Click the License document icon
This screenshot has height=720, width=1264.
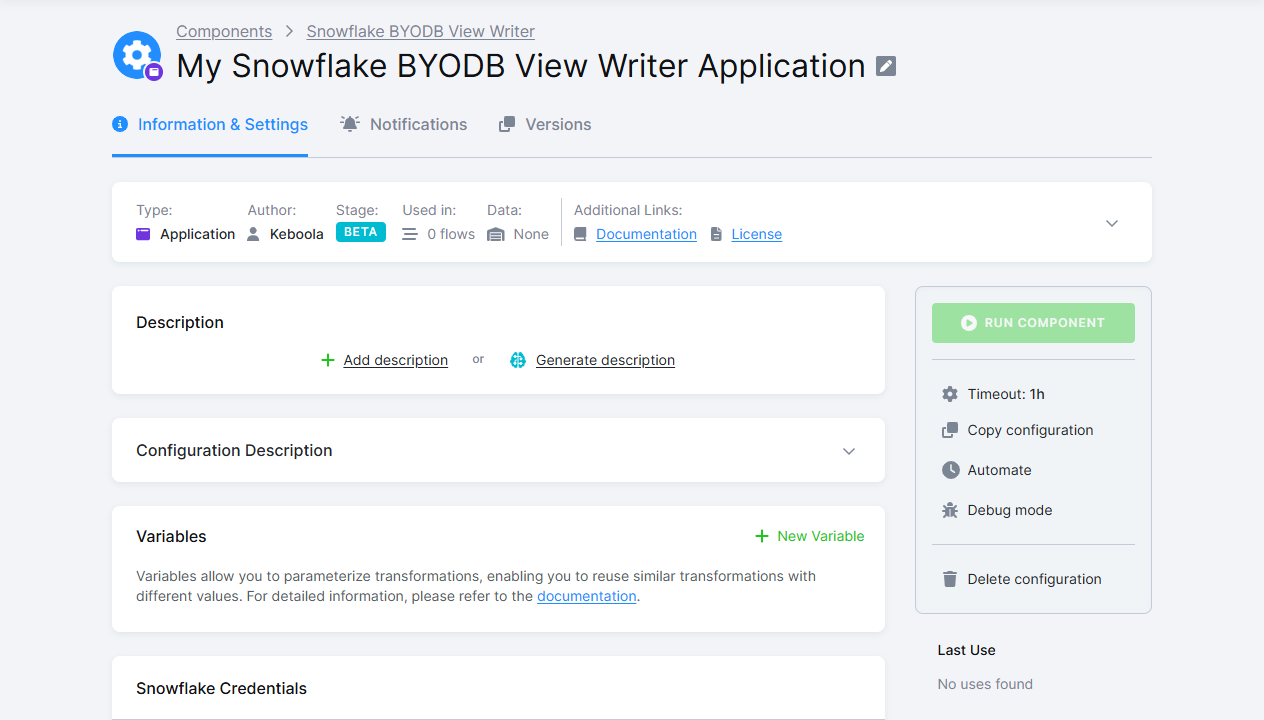point(716,233)
